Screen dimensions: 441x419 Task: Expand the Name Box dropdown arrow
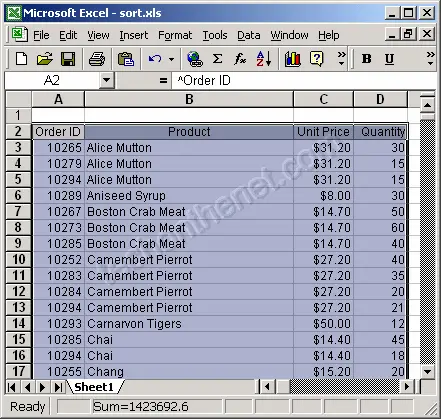tap(107, 80)
